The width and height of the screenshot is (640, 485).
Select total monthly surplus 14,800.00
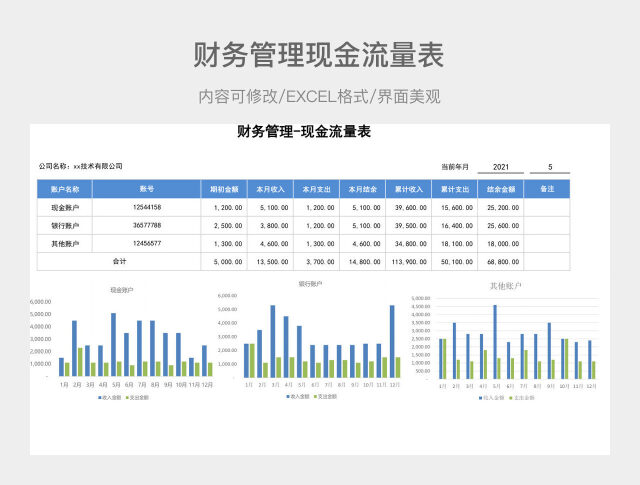(364, 262)
